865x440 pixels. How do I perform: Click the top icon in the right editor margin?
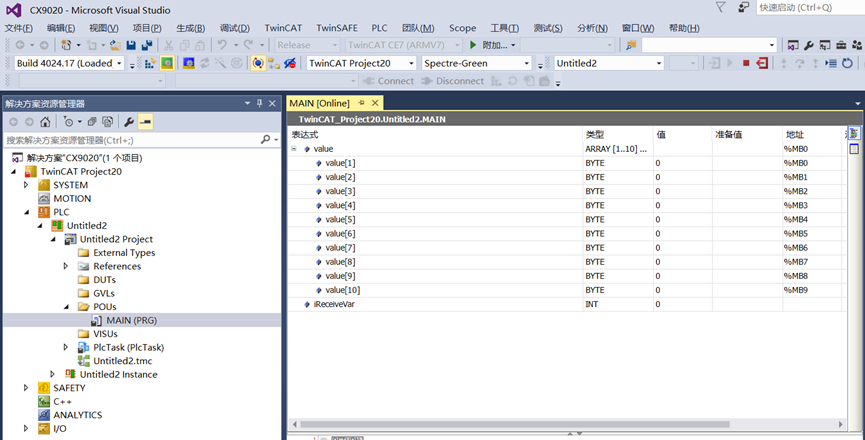(x=854, y=133)
